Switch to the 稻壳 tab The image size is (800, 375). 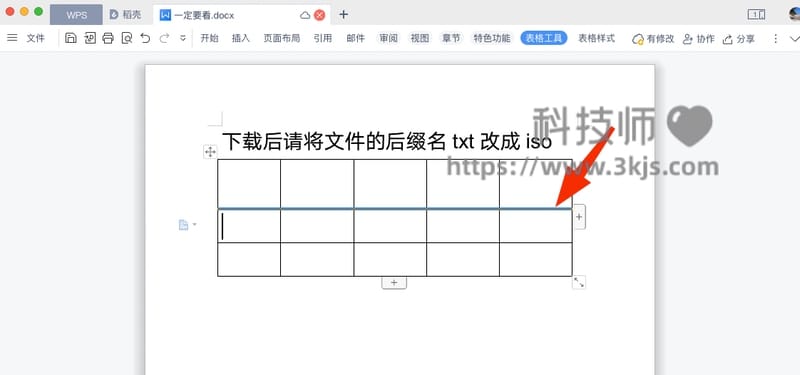point(126,15)
